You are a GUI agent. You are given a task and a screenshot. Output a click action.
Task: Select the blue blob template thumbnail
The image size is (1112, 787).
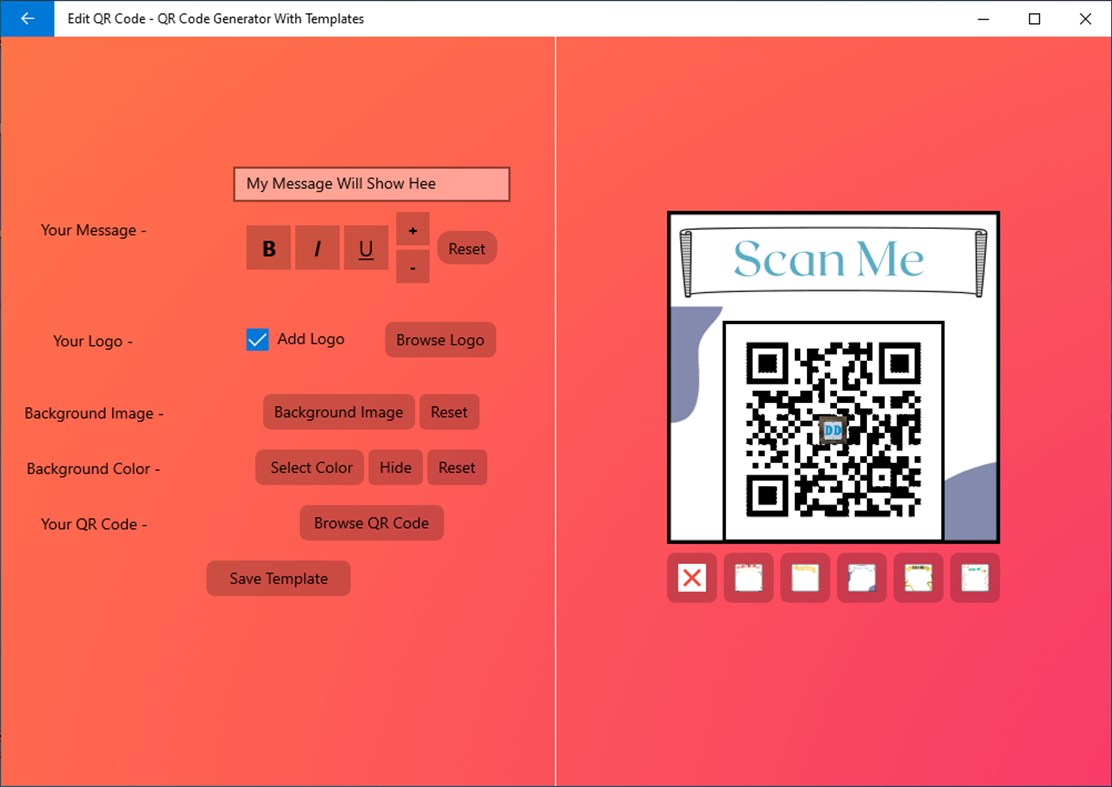(x=862, y=578)
